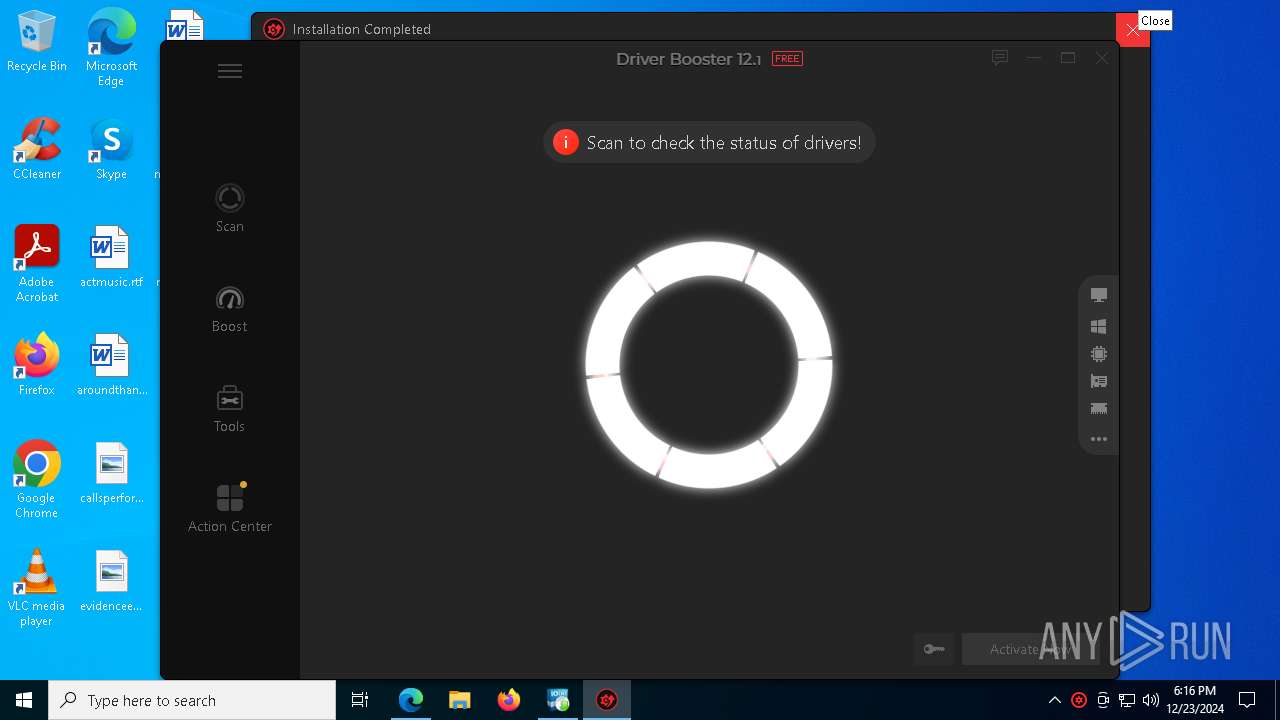Open File Explorer from taskbar
This screenshot has width=1280, height=720.
click(x=460, y=700)
